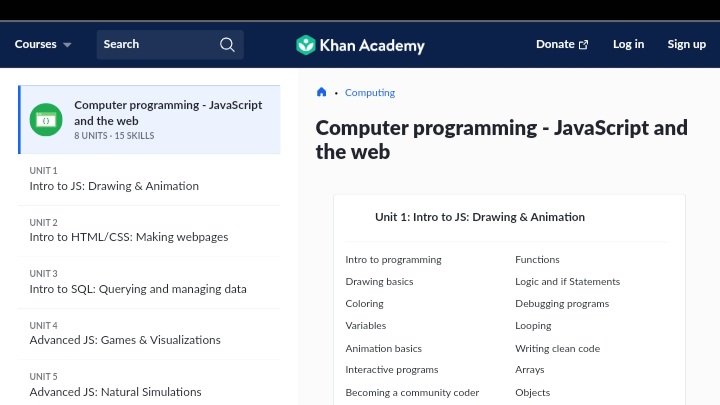Open Unit 5 Natural Simulations
Image resolution: width=720 pixels, height=405 pixels.
(115, 392)
